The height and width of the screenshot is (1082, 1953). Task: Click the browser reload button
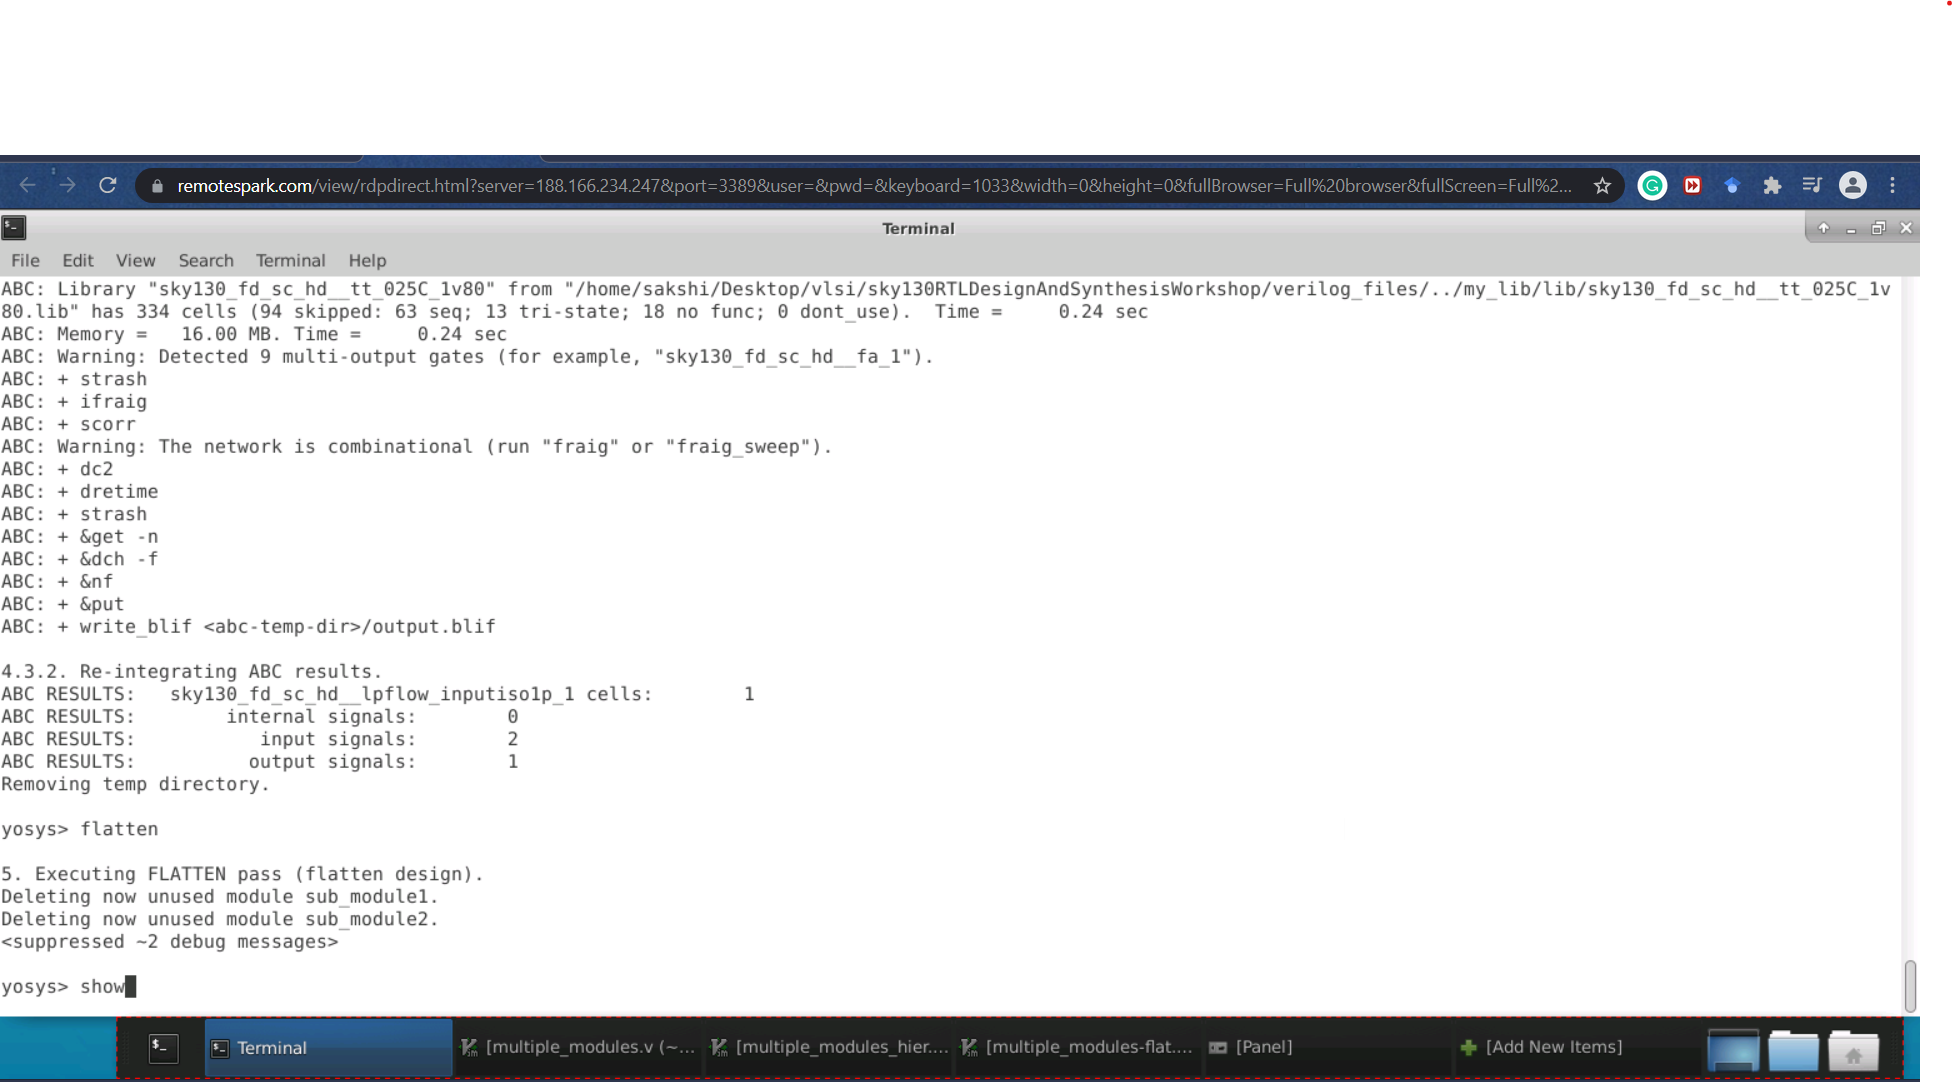[x=108, y=185]
